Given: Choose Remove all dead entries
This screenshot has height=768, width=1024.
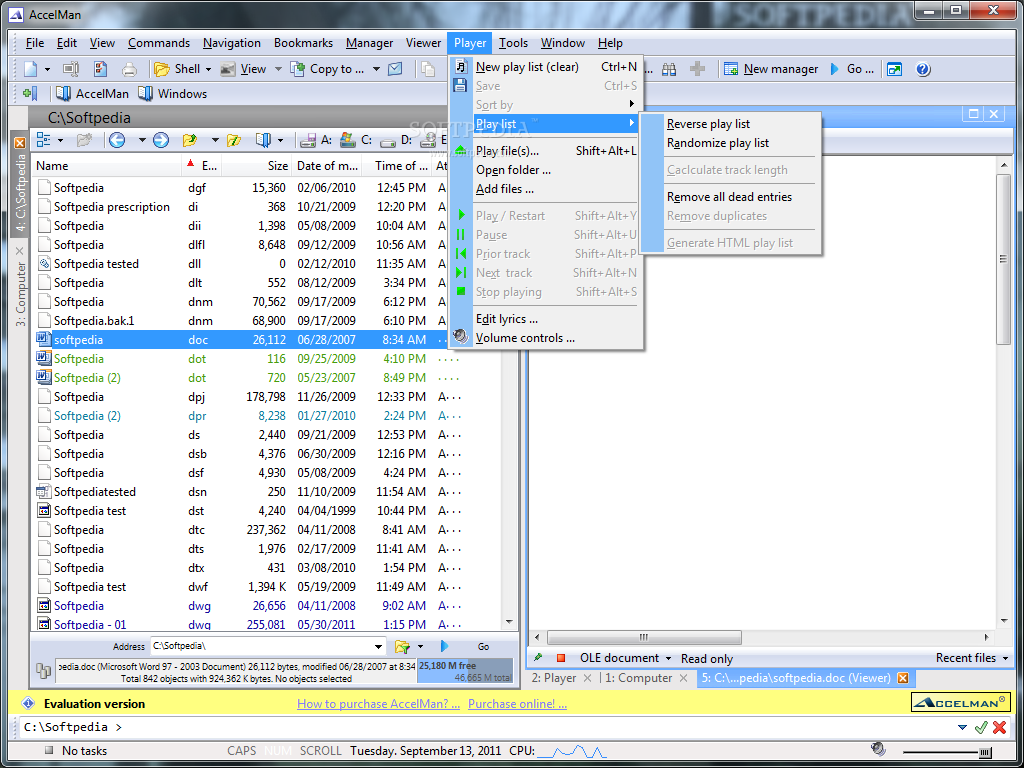Looking at the screenshot, I should pos(729,197).
